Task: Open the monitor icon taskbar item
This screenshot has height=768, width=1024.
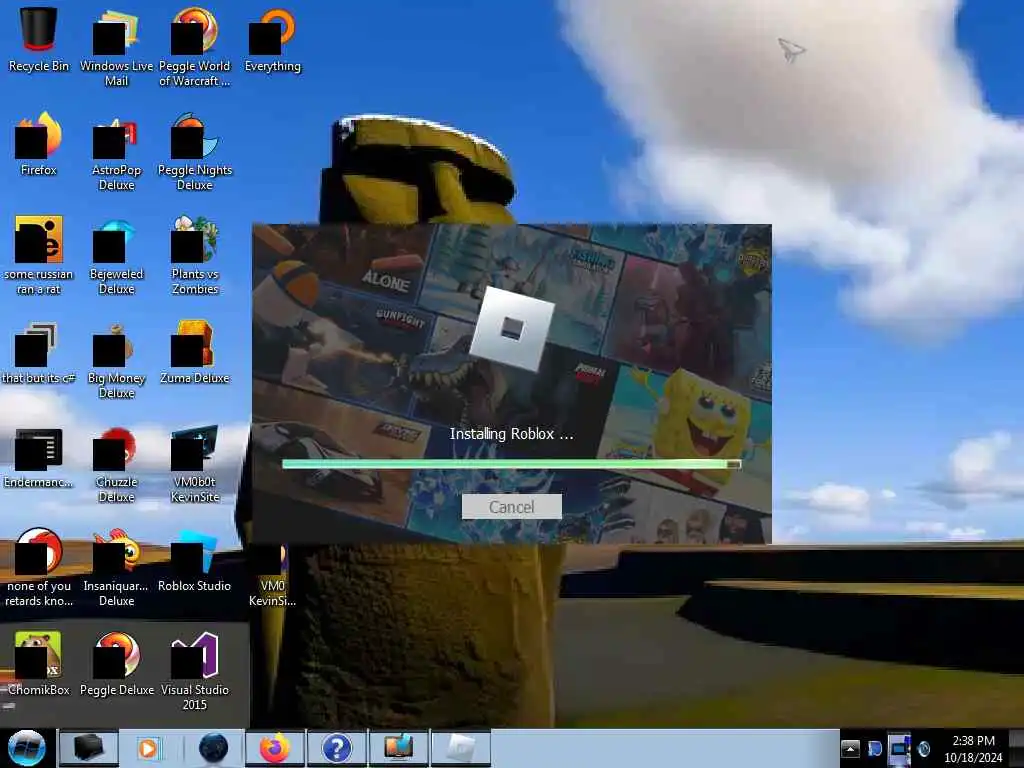Action: (x=399, y=748)
